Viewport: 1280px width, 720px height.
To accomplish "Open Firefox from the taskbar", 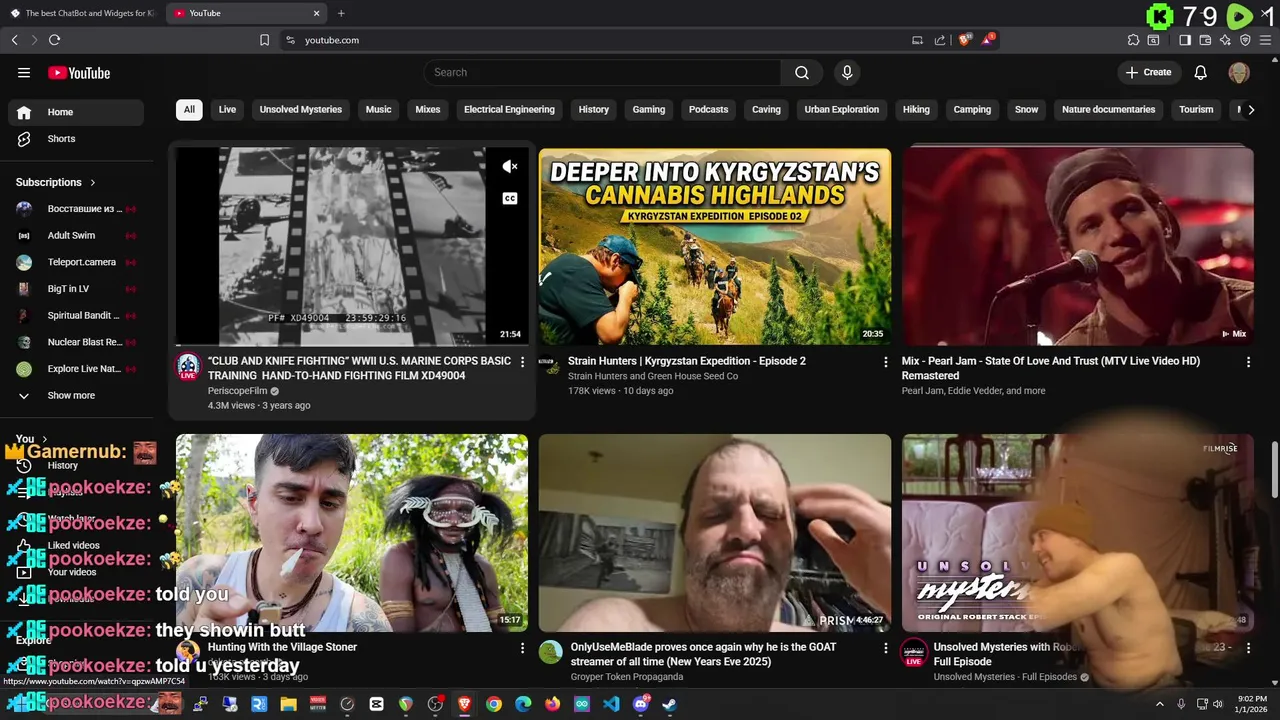I will pos(553,704).
